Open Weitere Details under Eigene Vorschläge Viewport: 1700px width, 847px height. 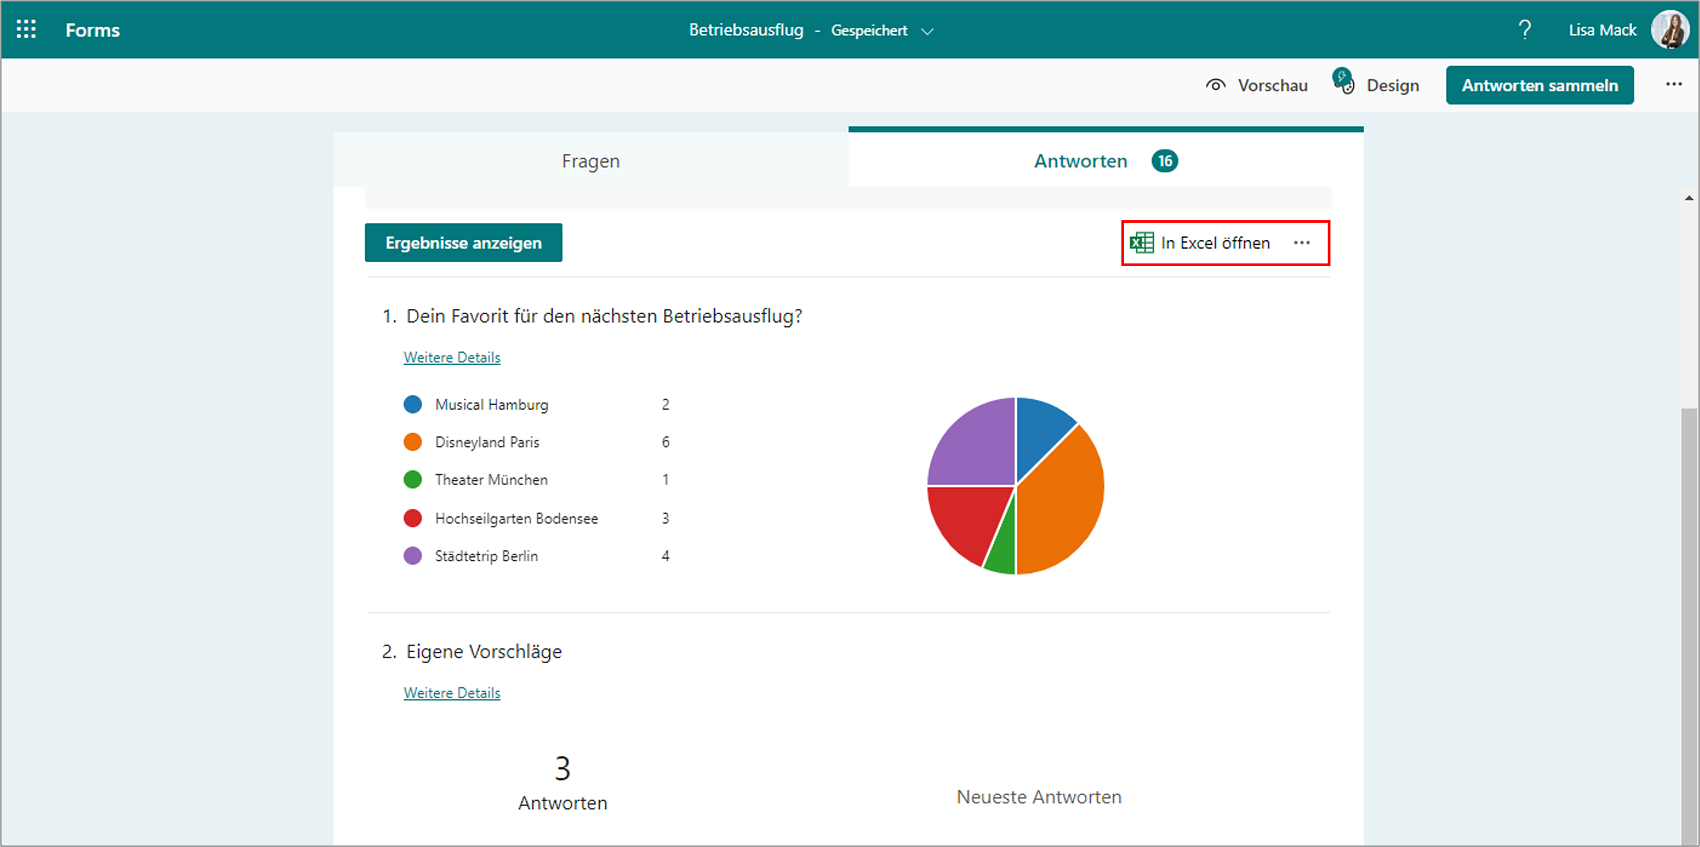point(452,693)
